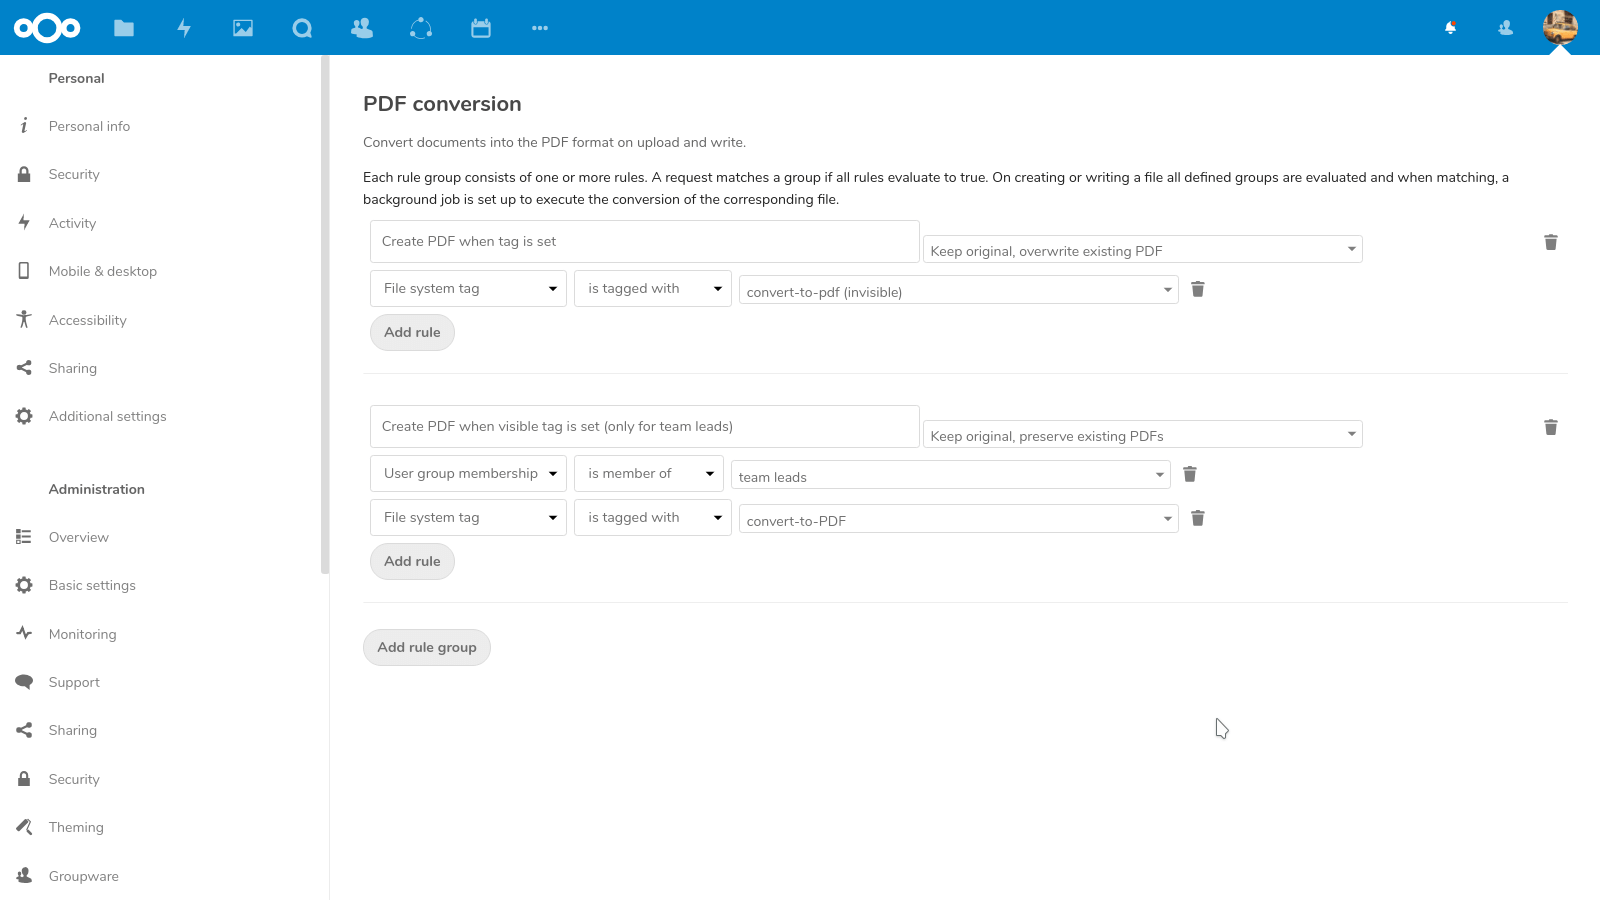This screenshot has height=900, width=1600.
Task: Open the notifications bell
Action: click(1450, 28)
